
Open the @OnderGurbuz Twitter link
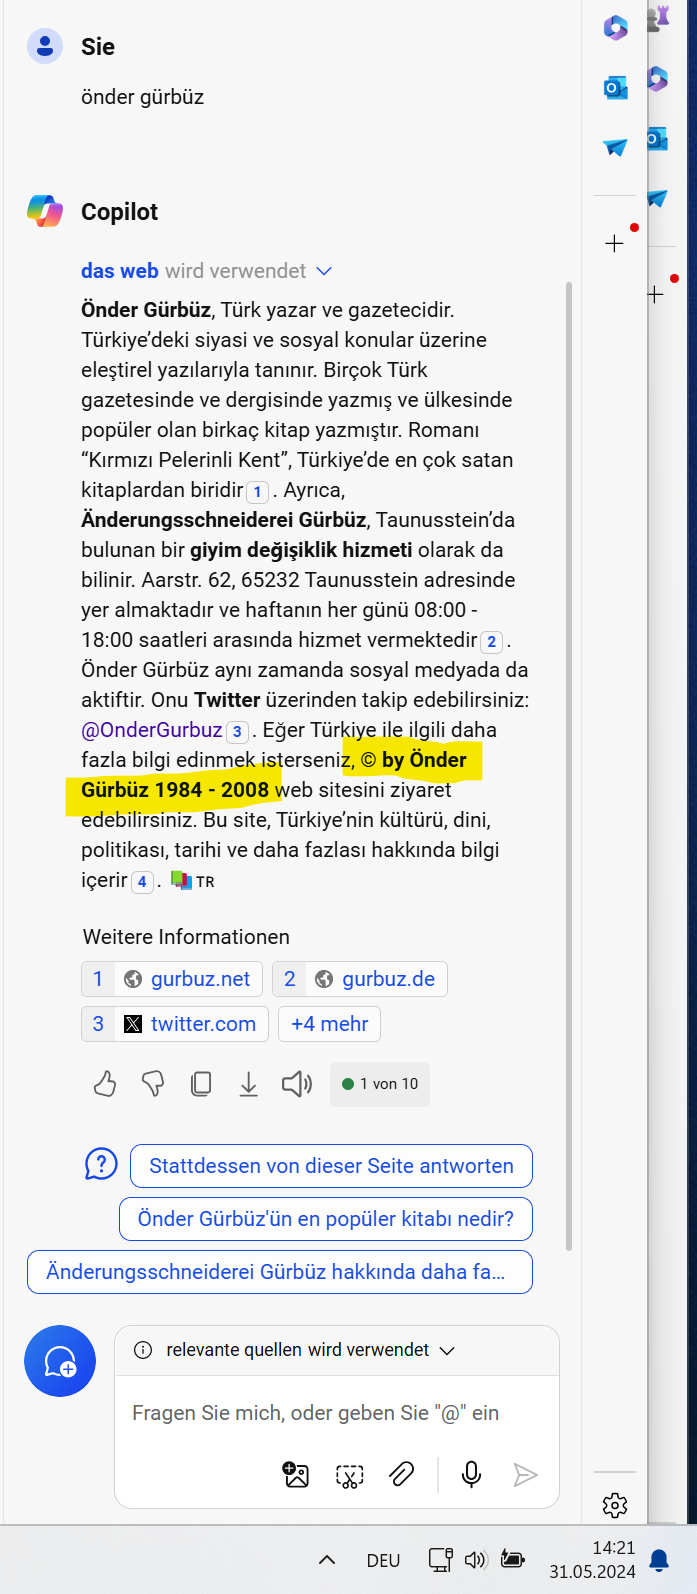point(151,730)
